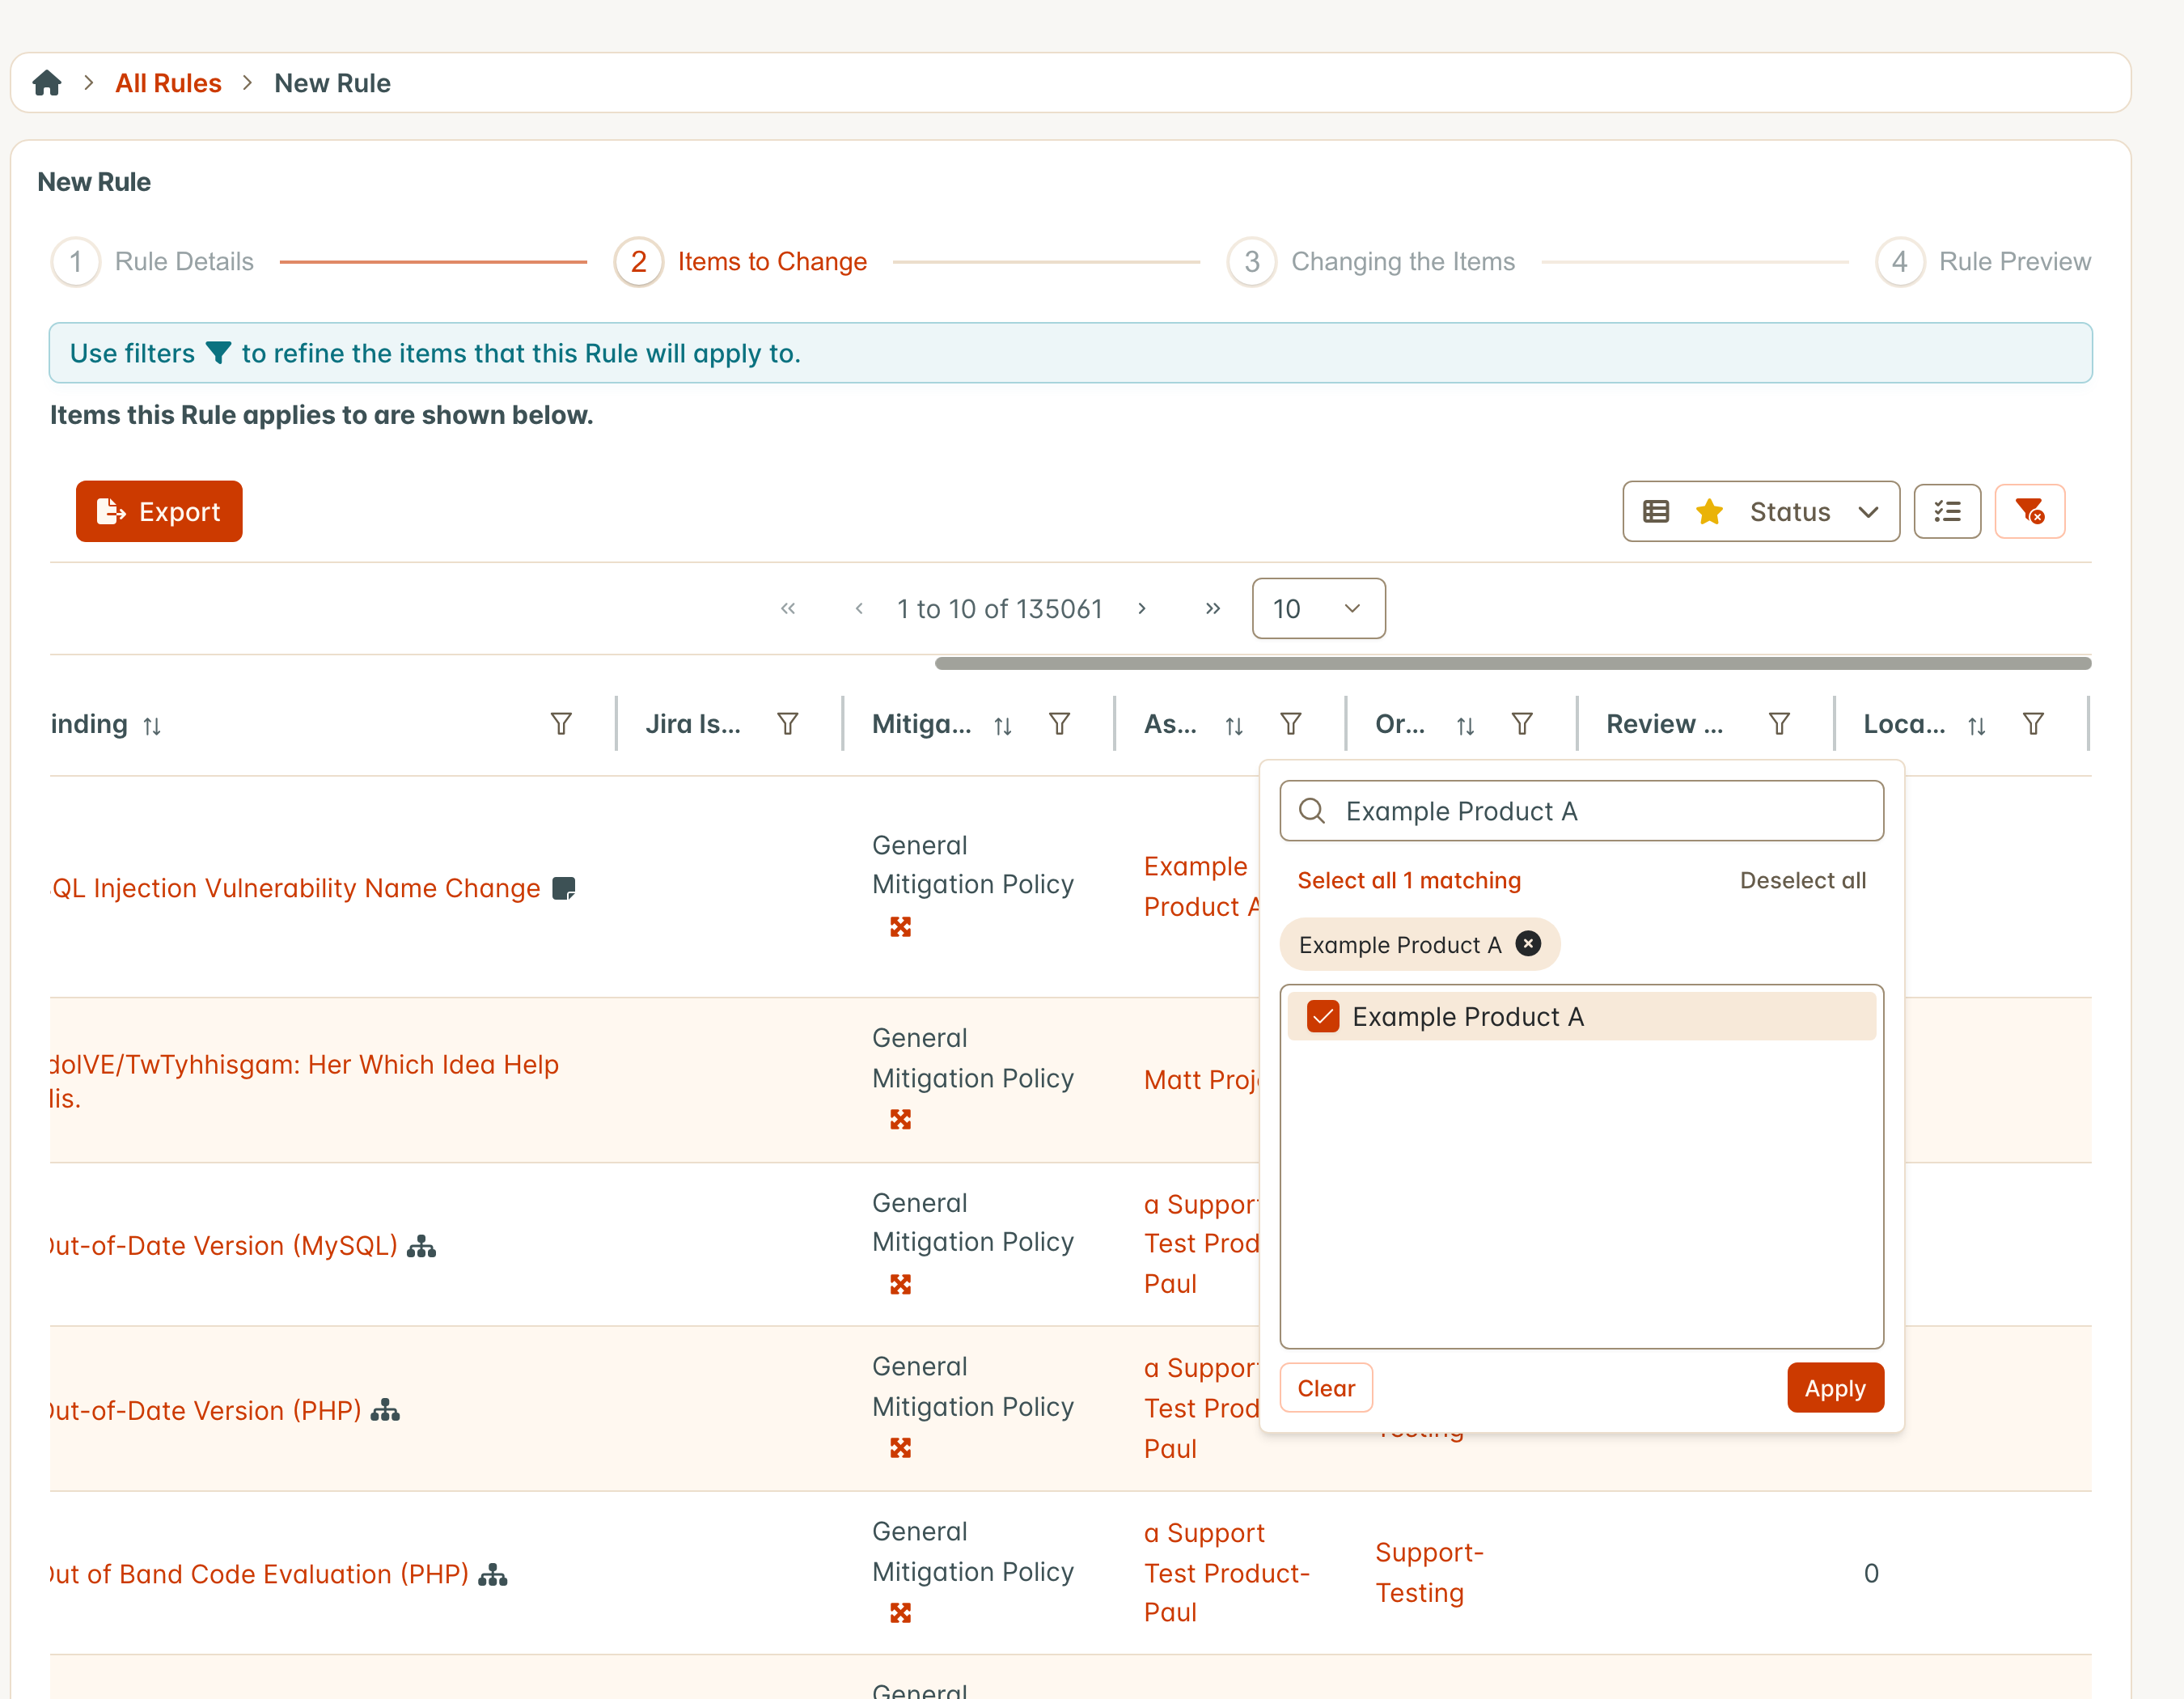The width and height of the screenshot is (2184, 1699).
Task: Click the hierarchy icon beside Out-of-Date Version (MySQL)
Action: [421, 1246]
